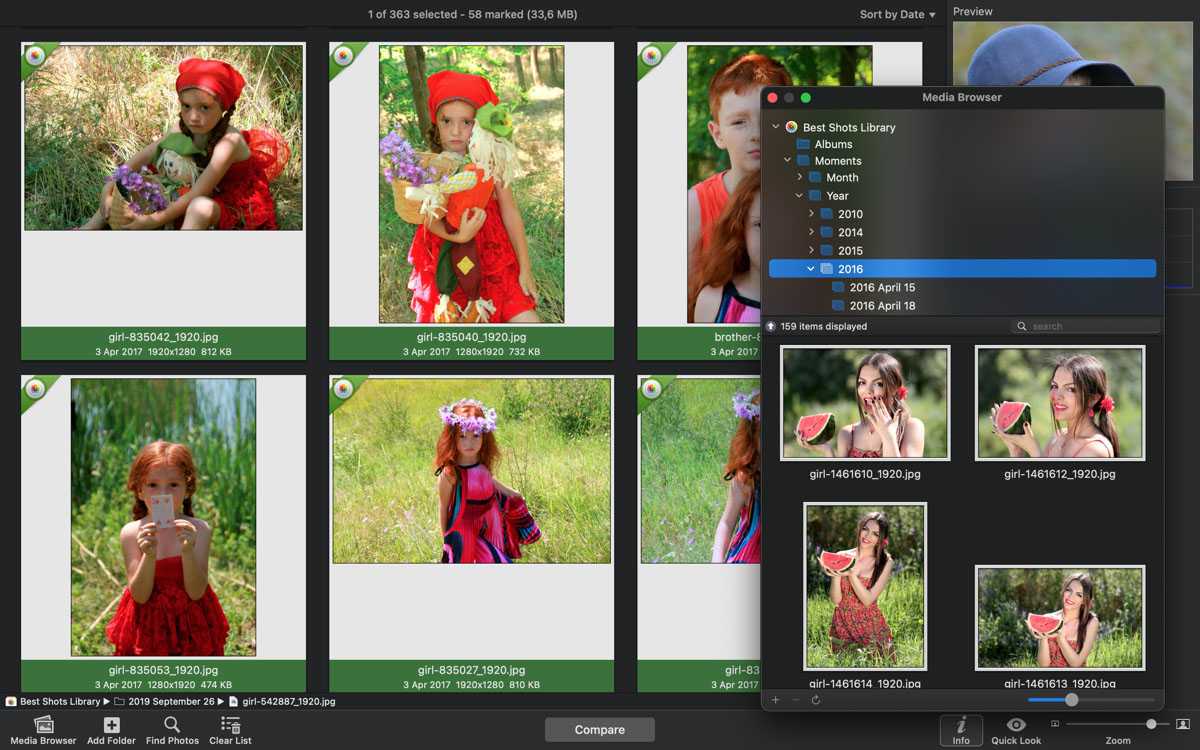The width and height of the screenshot is (1200, 750).
Task: Click the Clear List icon
Action: click(230, 725)
